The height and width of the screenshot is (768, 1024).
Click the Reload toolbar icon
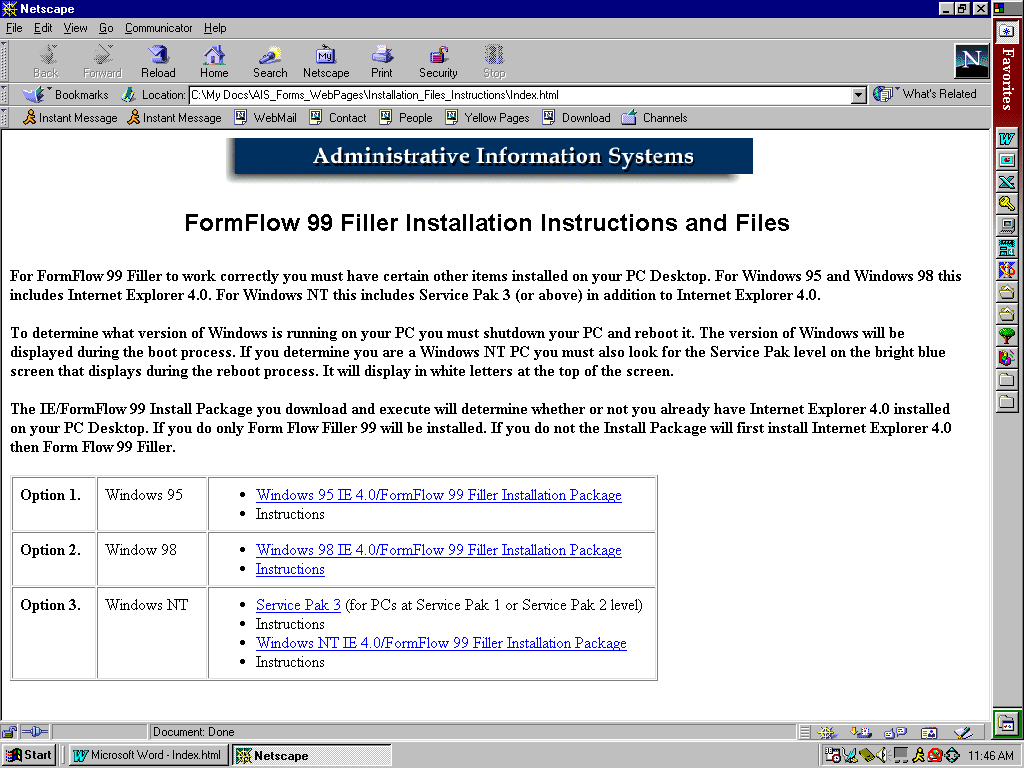(158, 60)
